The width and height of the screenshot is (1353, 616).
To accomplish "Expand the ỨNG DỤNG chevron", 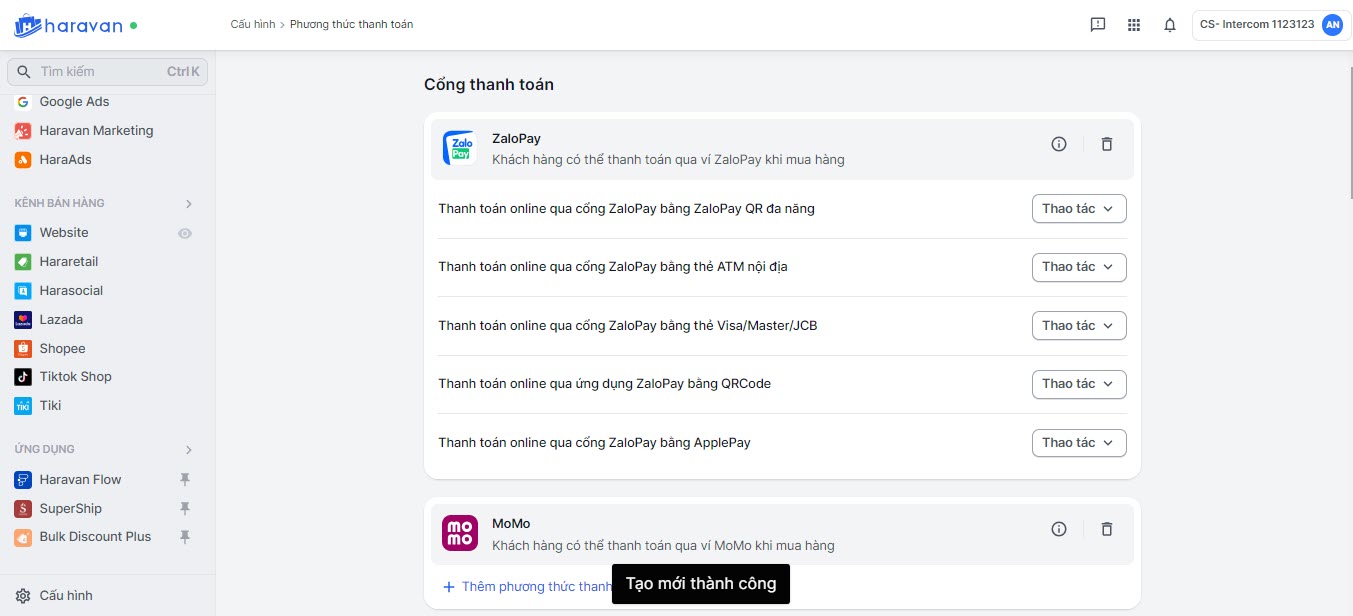I will tap(189, 450).
